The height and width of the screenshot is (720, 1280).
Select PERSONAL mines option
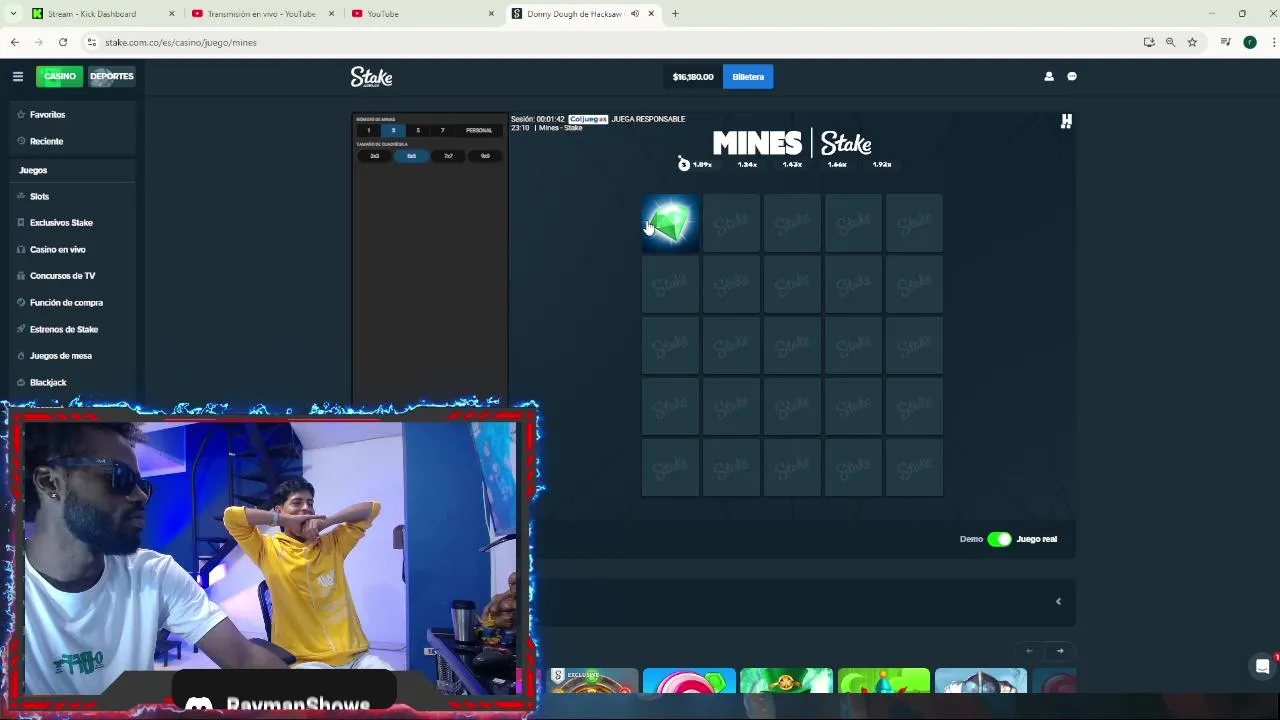[x=479, y=130]
